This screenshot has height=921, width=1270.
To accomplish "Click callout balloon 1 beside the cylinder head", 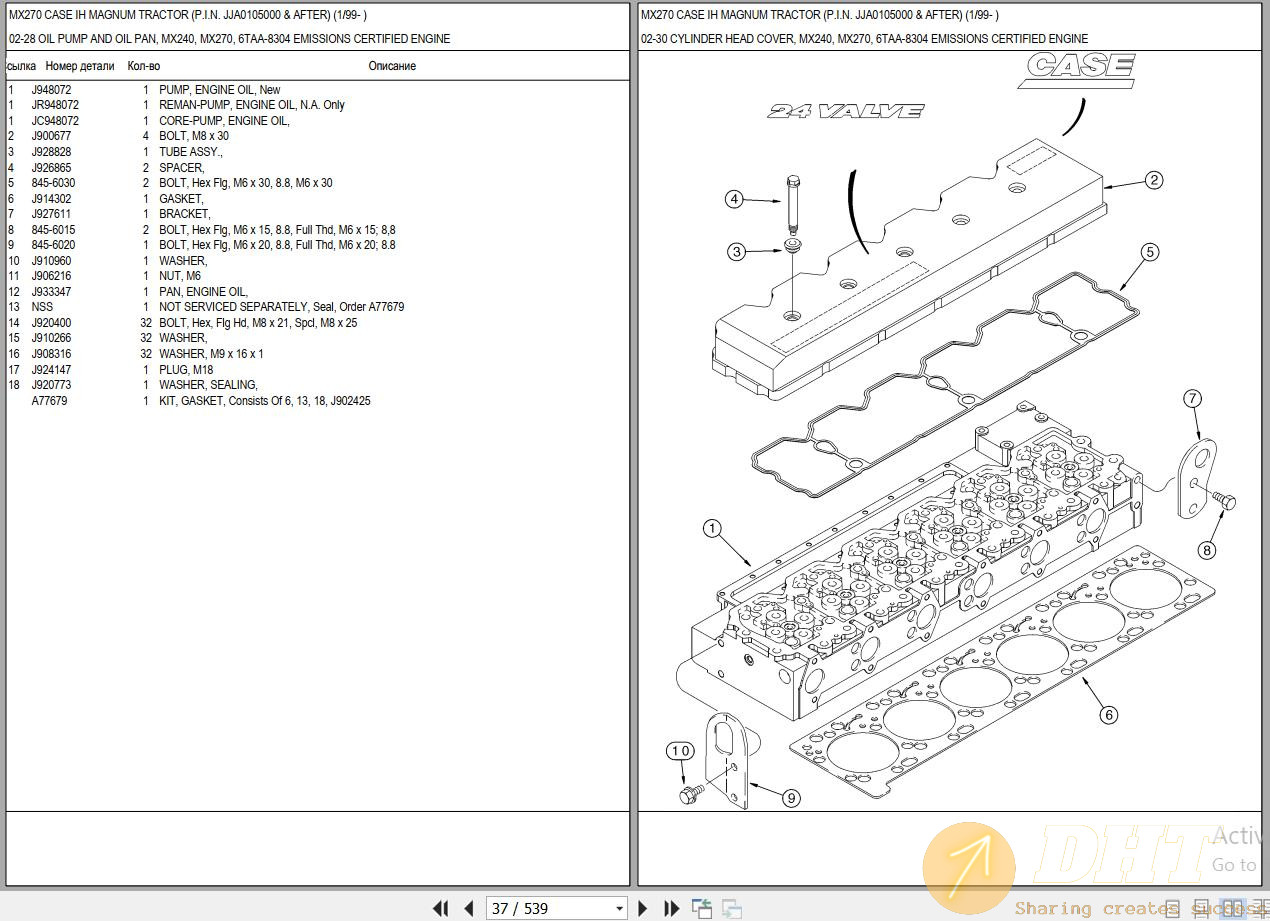I will coord(714,529).
